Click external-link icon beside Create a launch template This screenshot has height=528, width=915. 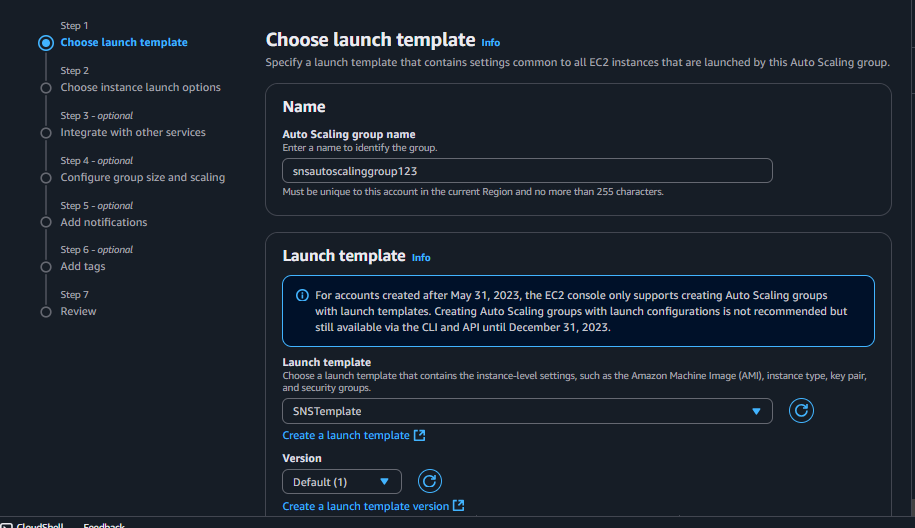point(420,436)
